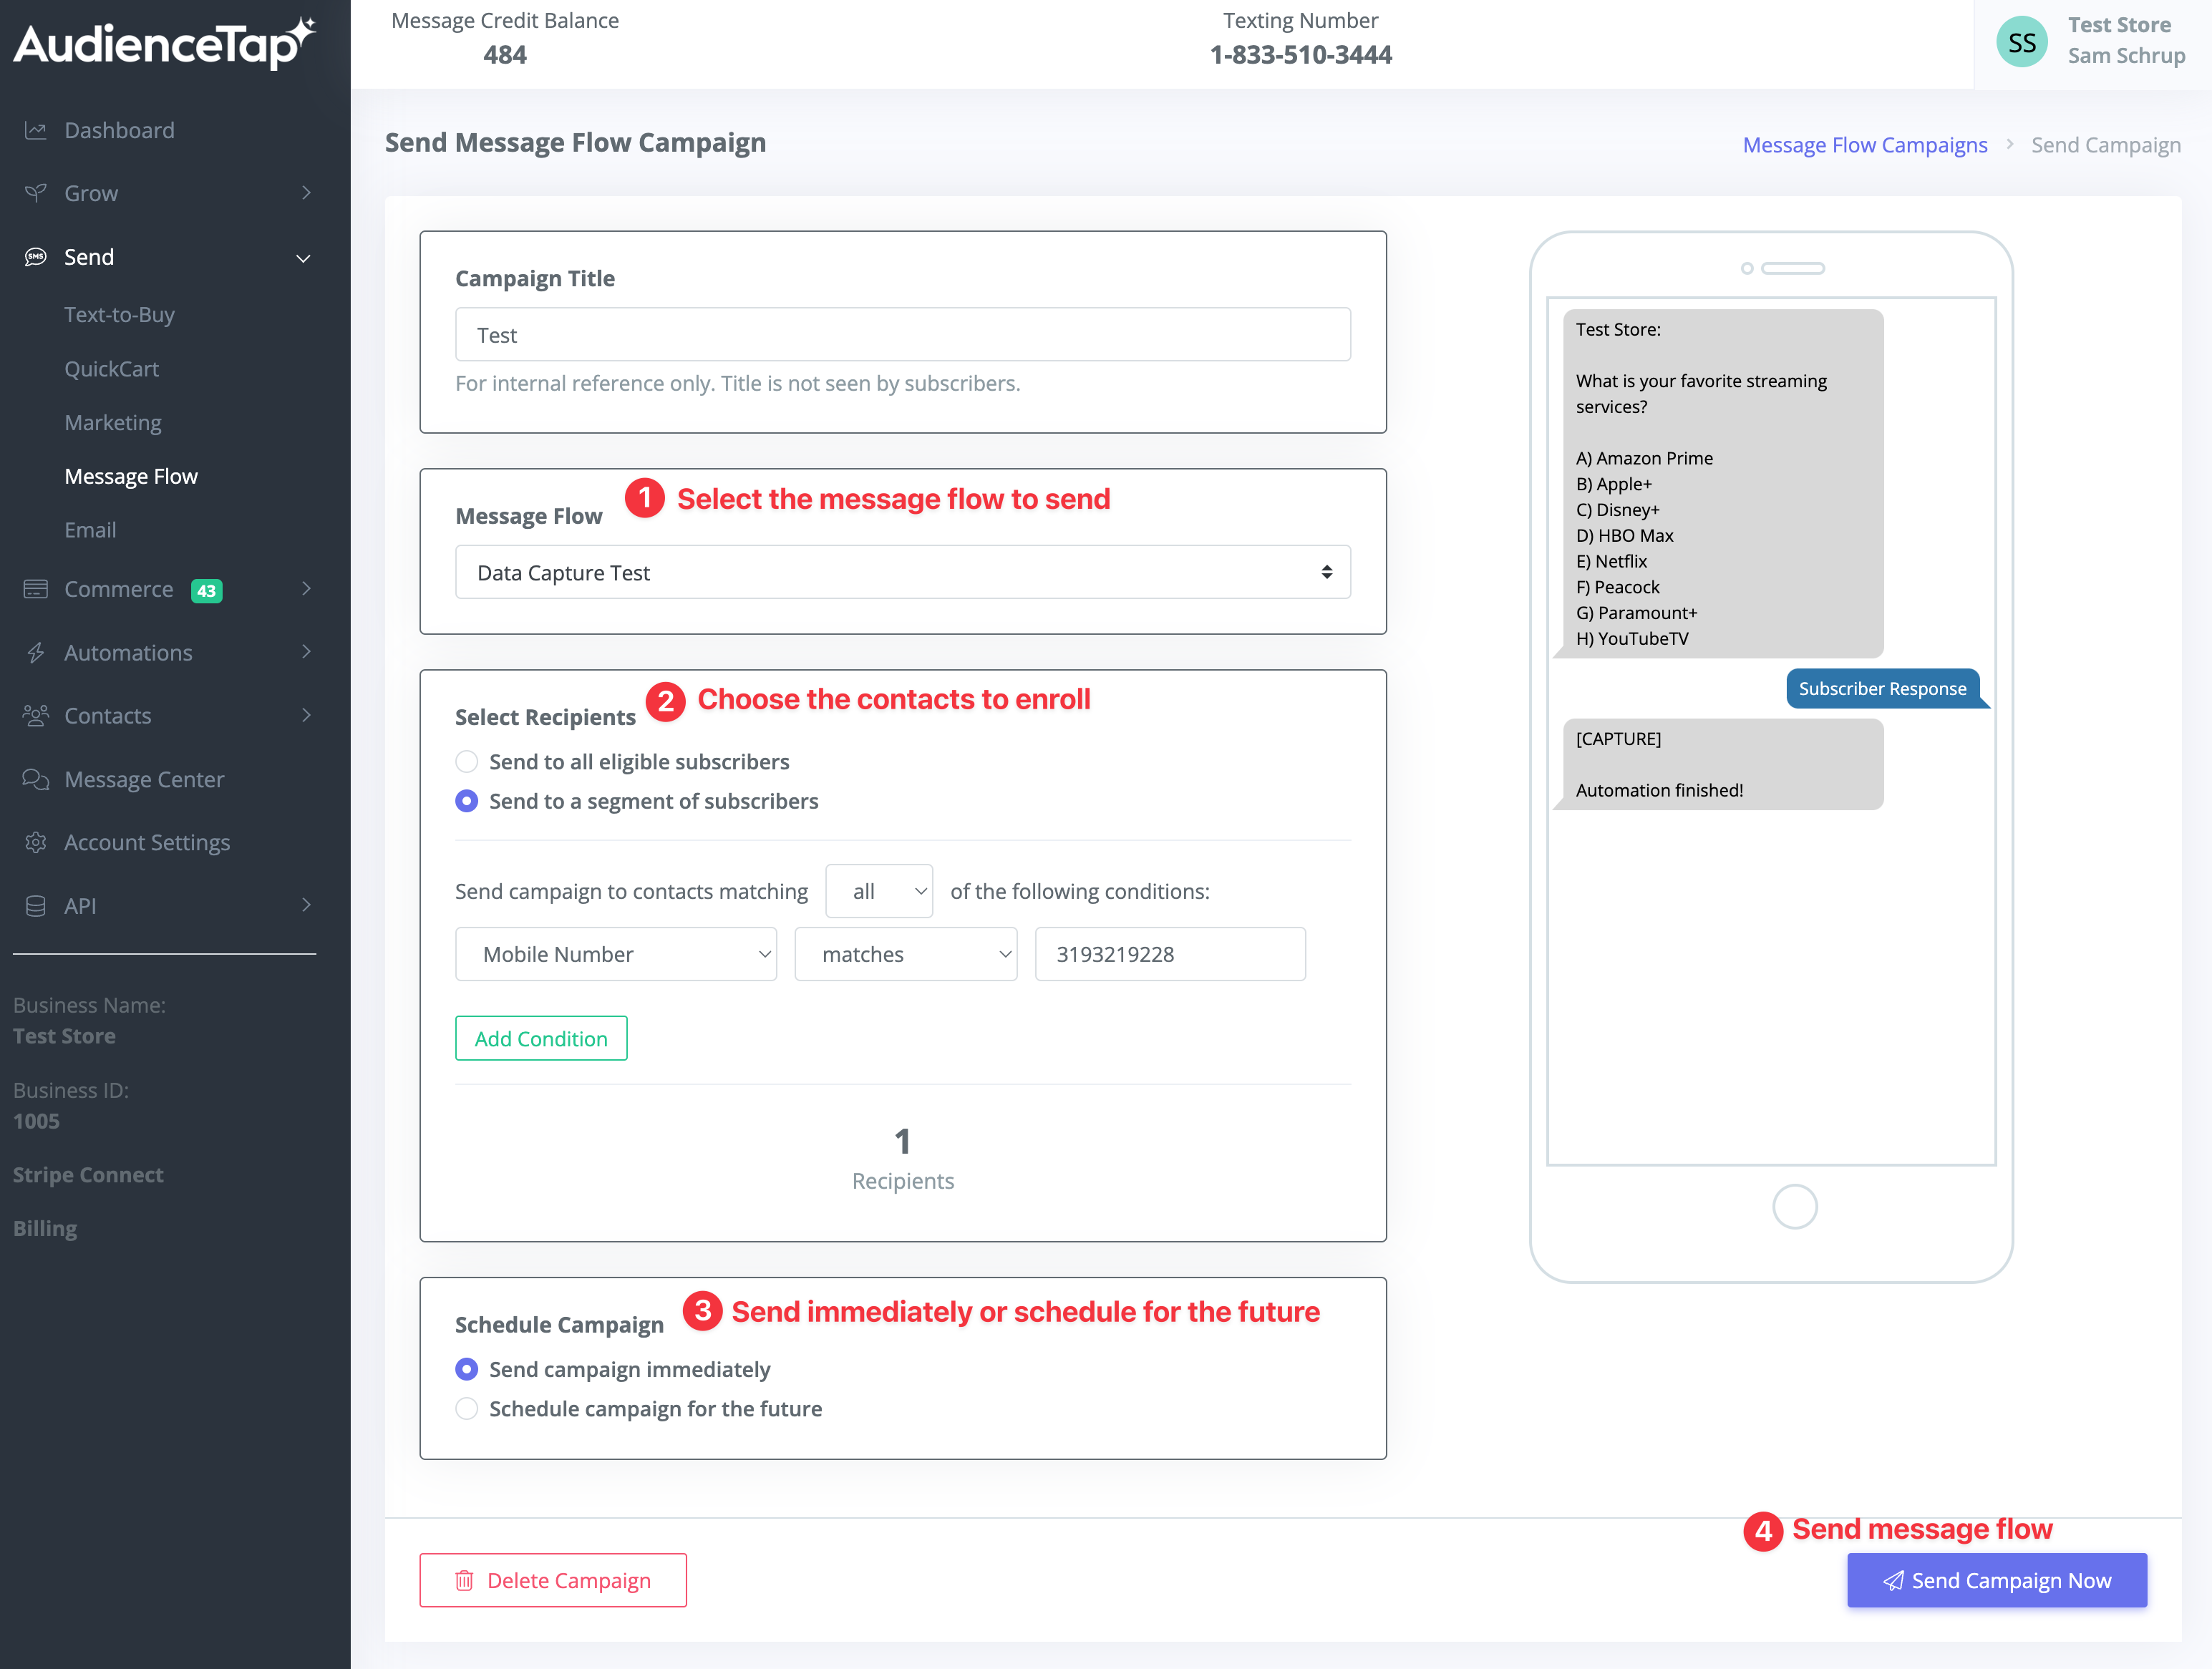Screen dimensions: 2212x1669
Task: Edit the Campaign Title field containing Test
Action: [x=902, y=334]
